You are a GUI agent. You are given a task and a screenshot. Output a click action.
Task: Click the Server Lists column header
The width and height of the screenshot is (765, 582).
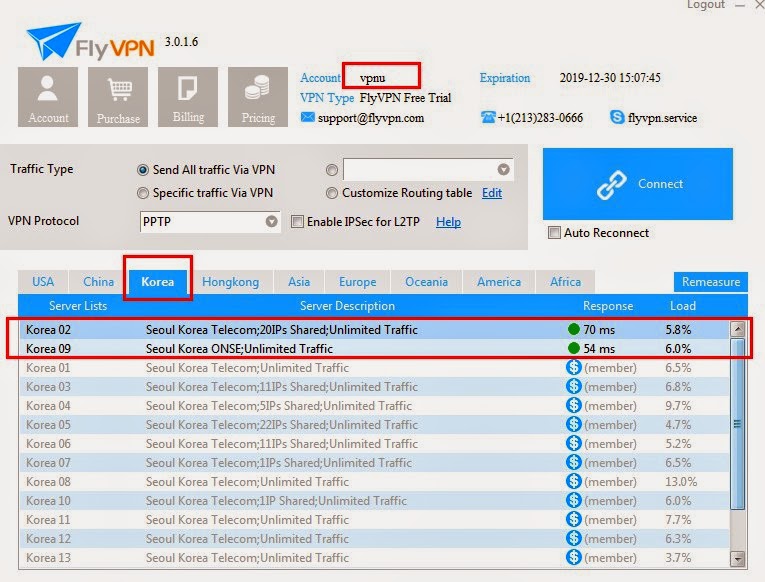click(x=78, y=306)
